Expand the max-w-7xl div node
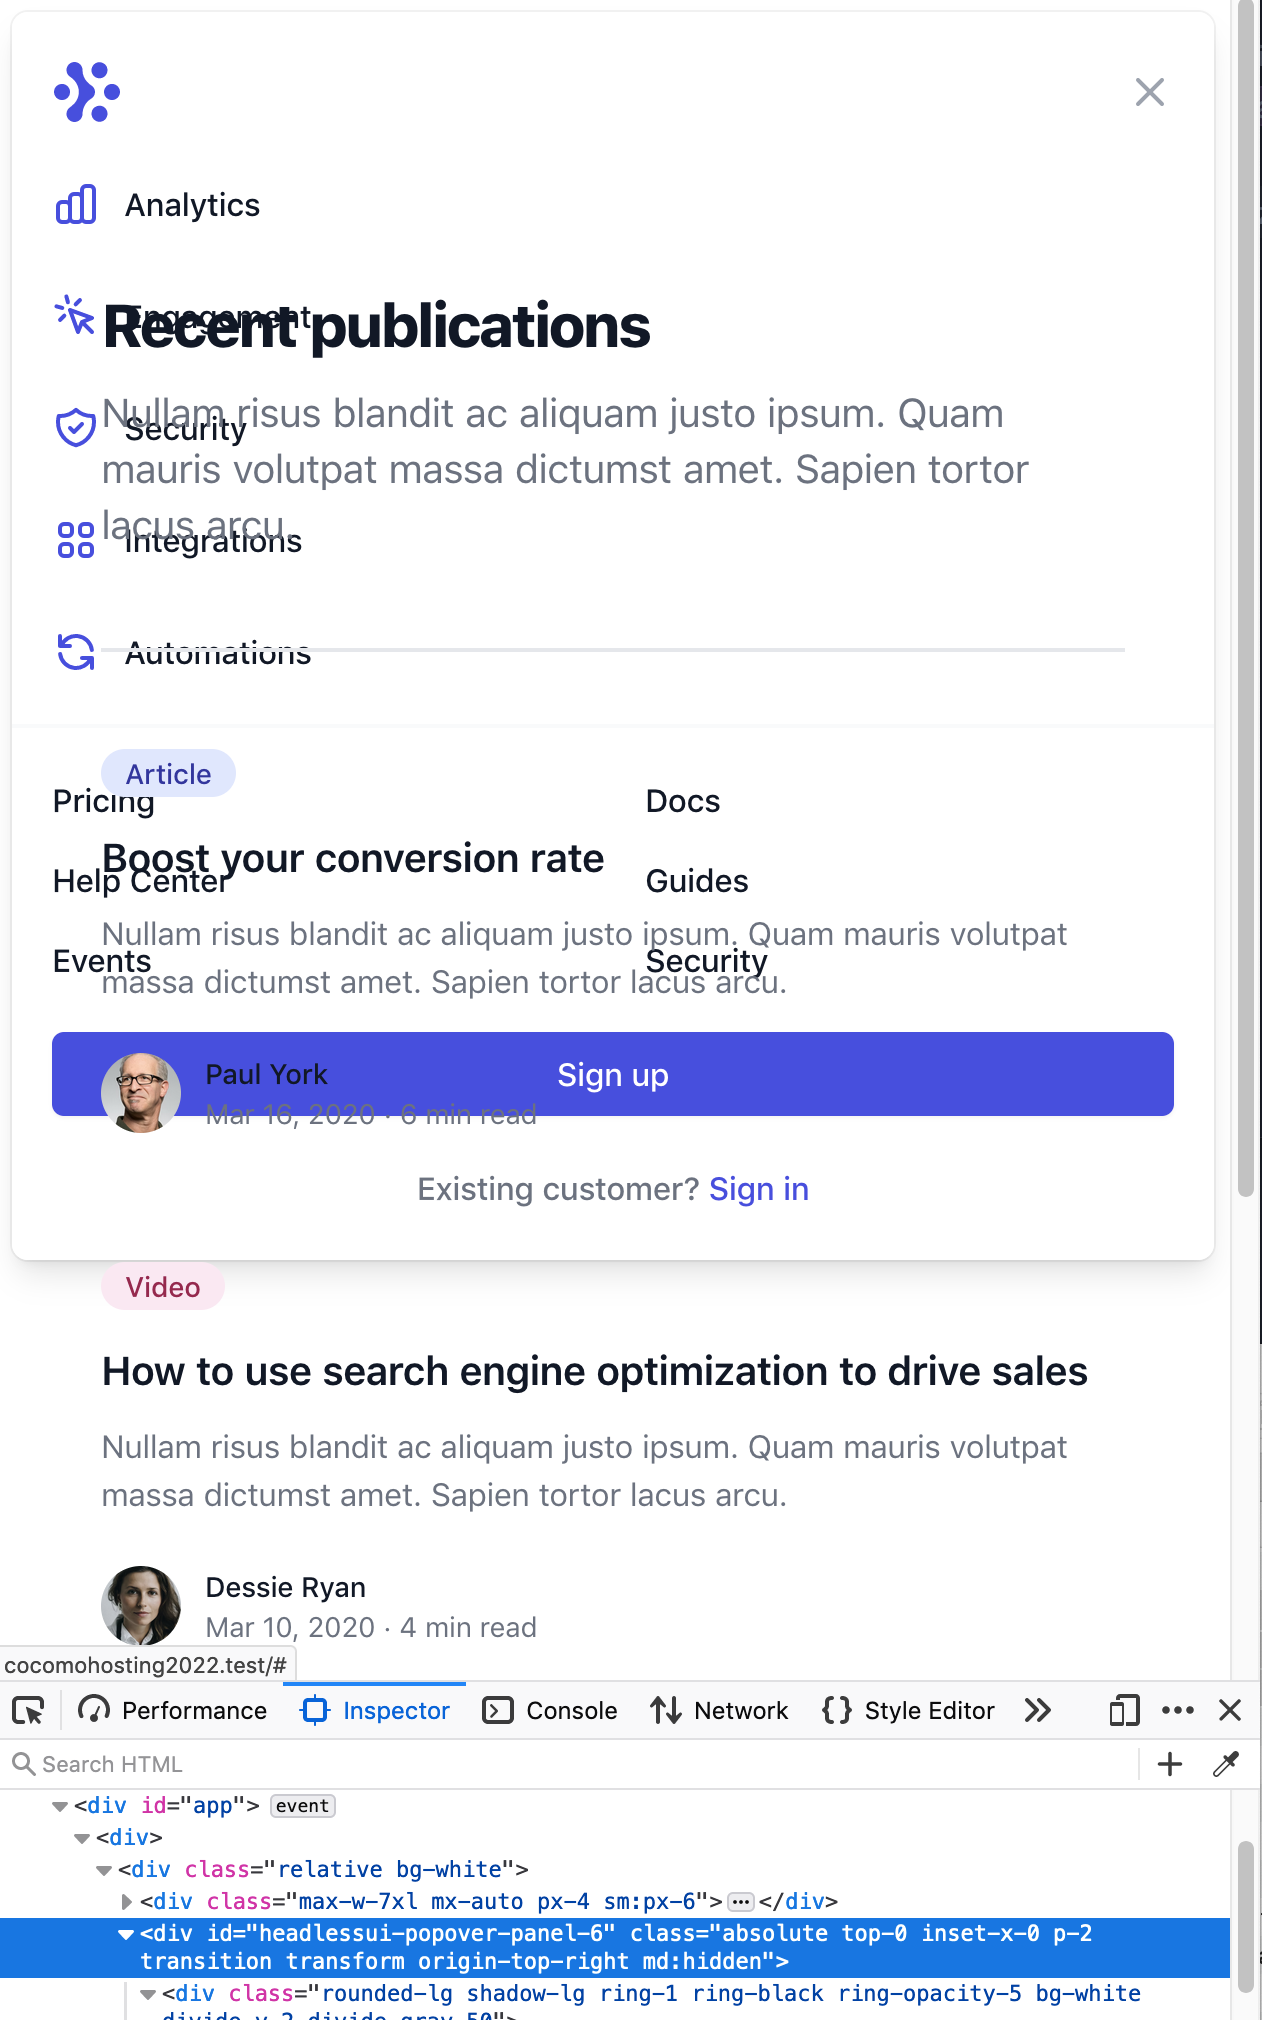Screen dimensions: 1262x2020 pos(126,1901)
